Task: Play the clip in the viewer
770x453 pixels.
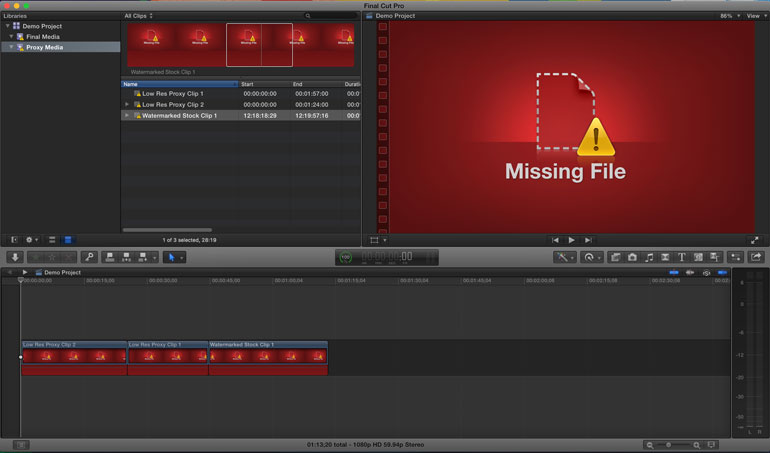Action: click(571, 240)
